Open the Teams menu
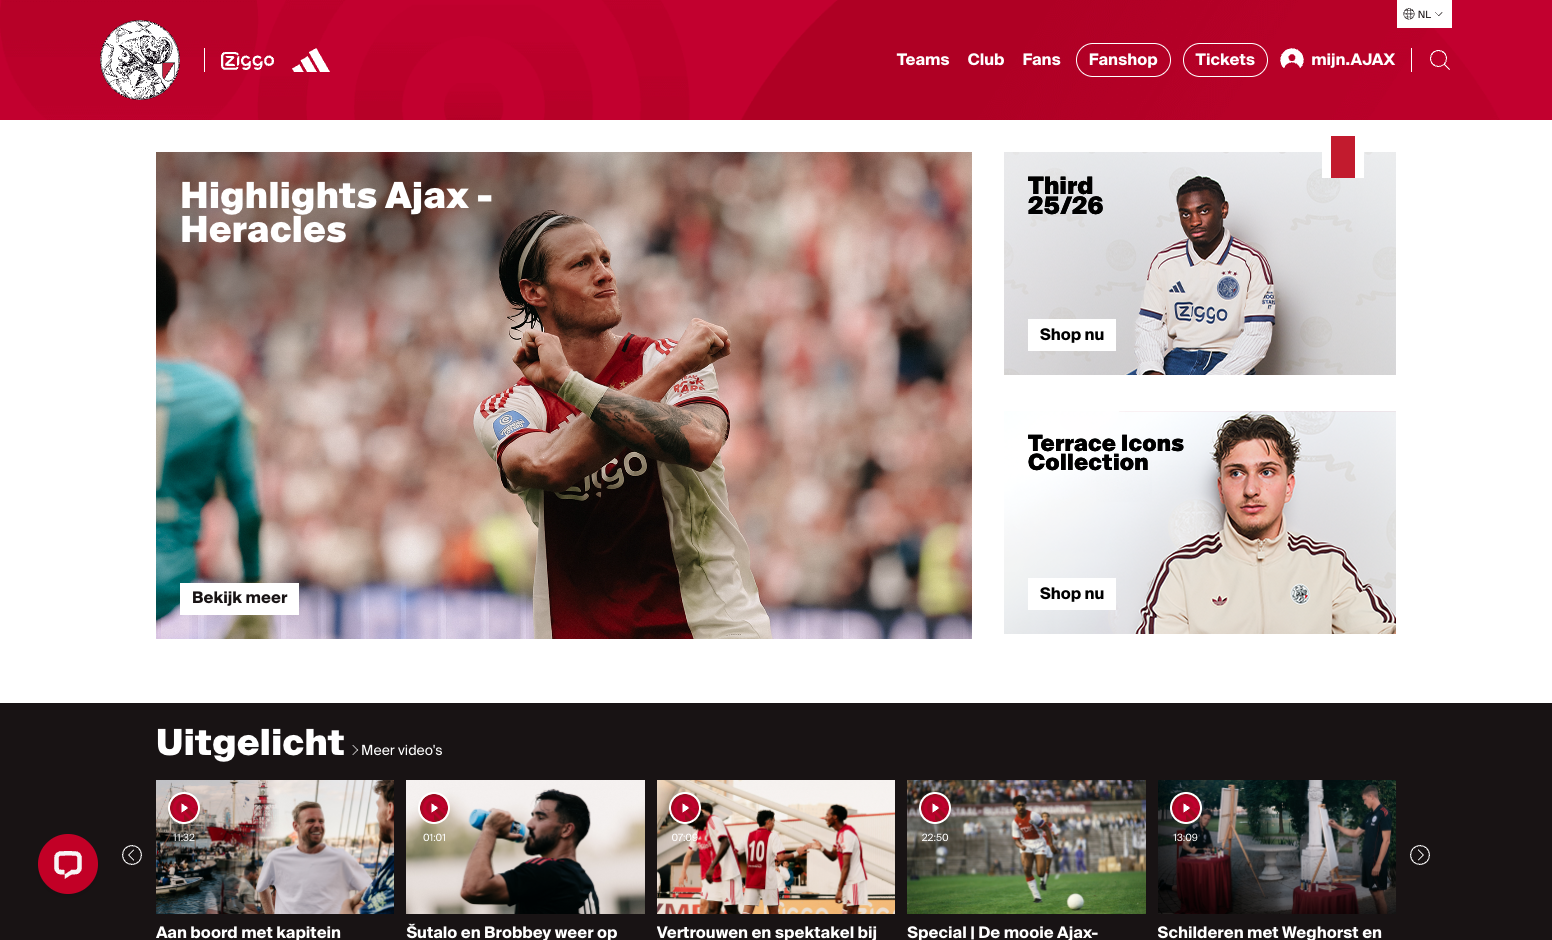 tap(923, 60)
